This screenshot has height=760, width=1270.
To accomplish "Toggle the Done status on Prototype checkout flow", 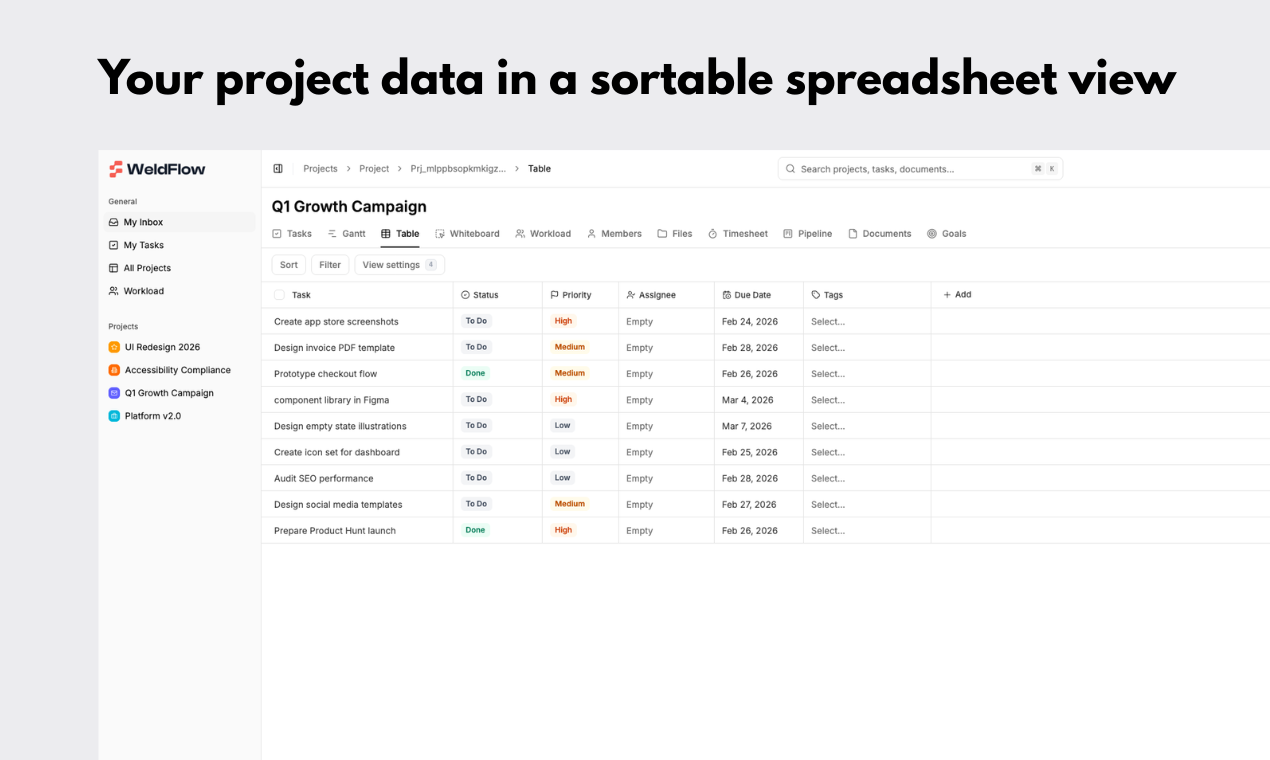I will coord(475,373).
